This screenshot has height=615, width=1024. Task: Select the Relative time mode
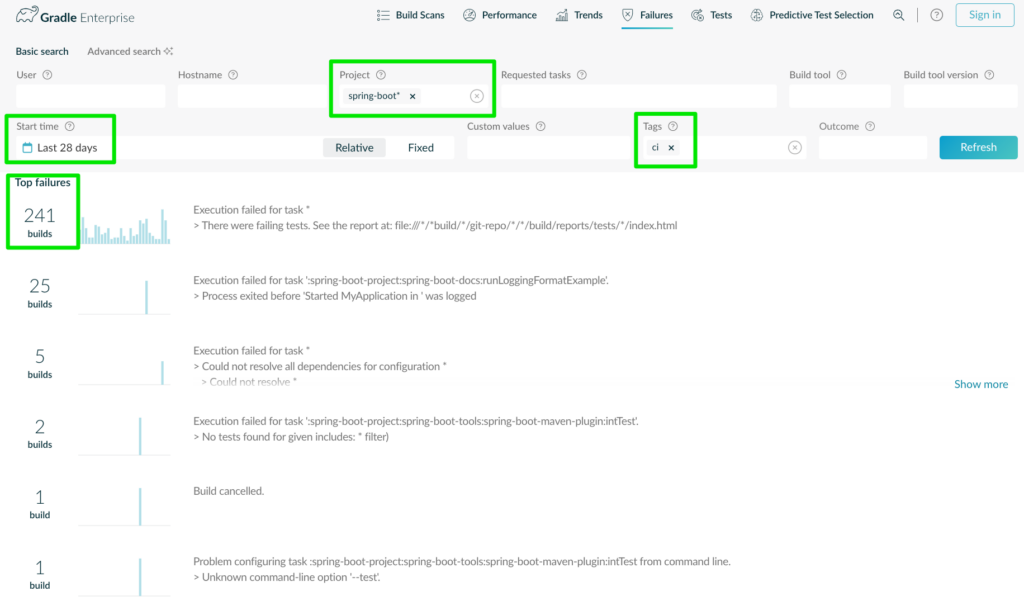point(354,148)
